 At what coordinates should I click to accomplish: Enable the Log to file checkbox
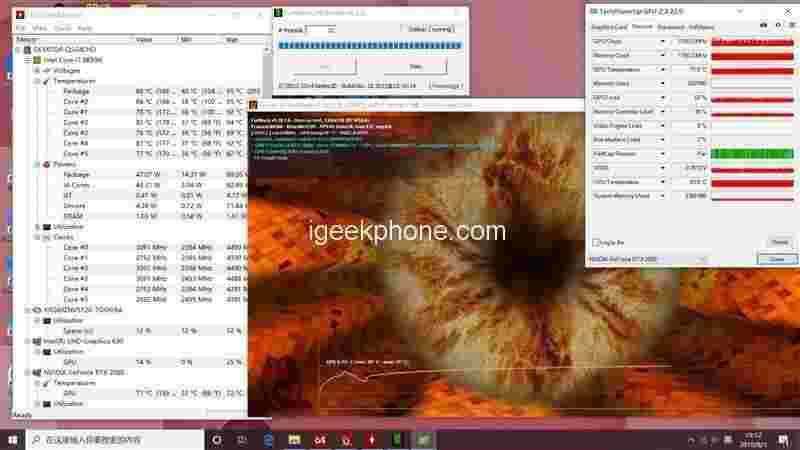point(597,242)
